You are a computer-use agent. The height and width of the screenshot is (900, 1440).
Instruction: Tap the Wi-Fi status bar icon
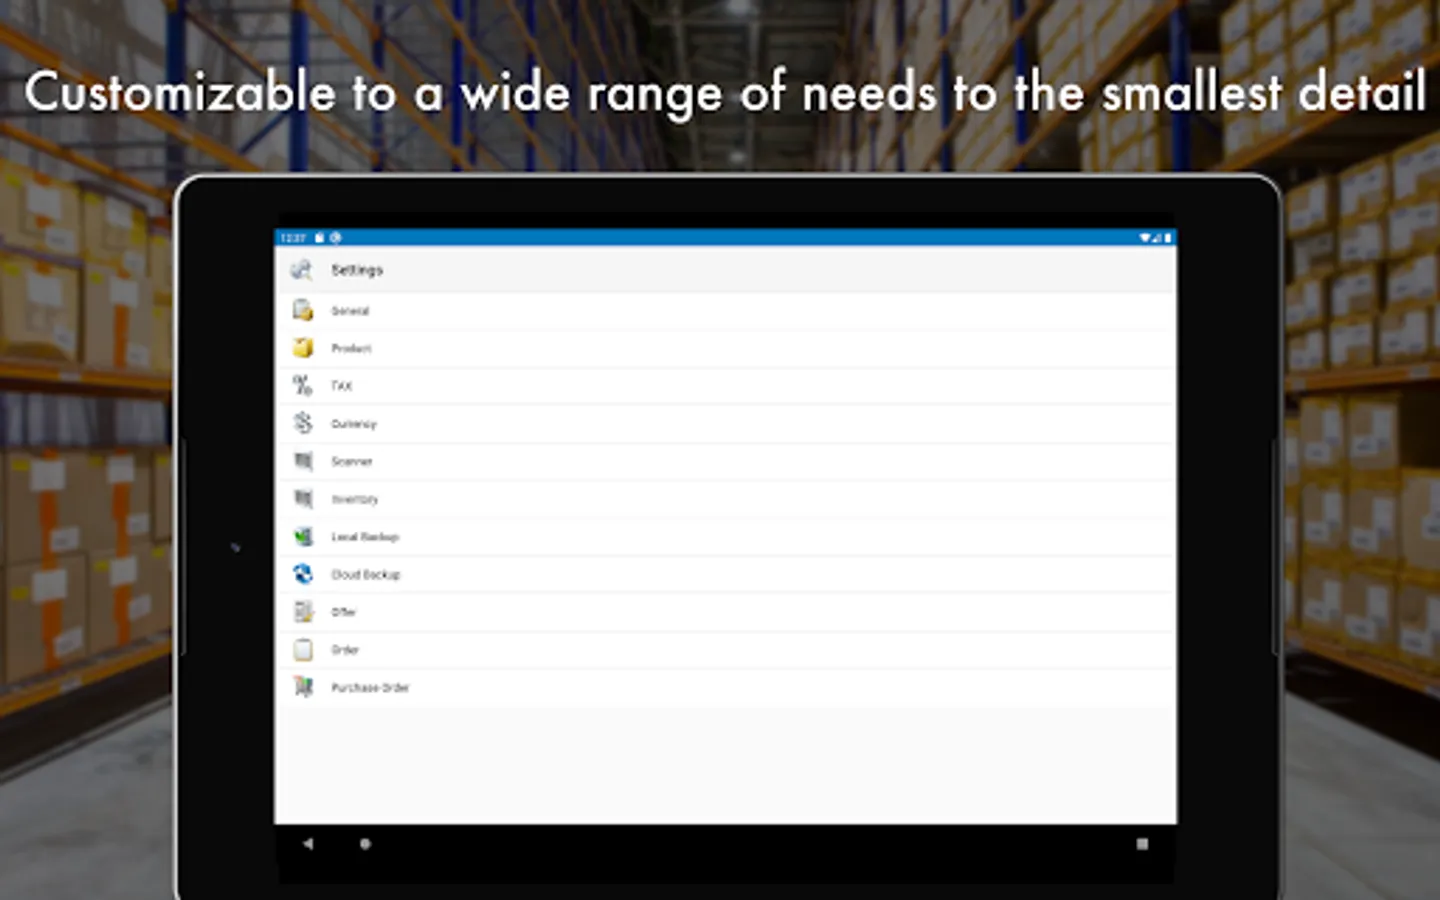[1145, 238]
